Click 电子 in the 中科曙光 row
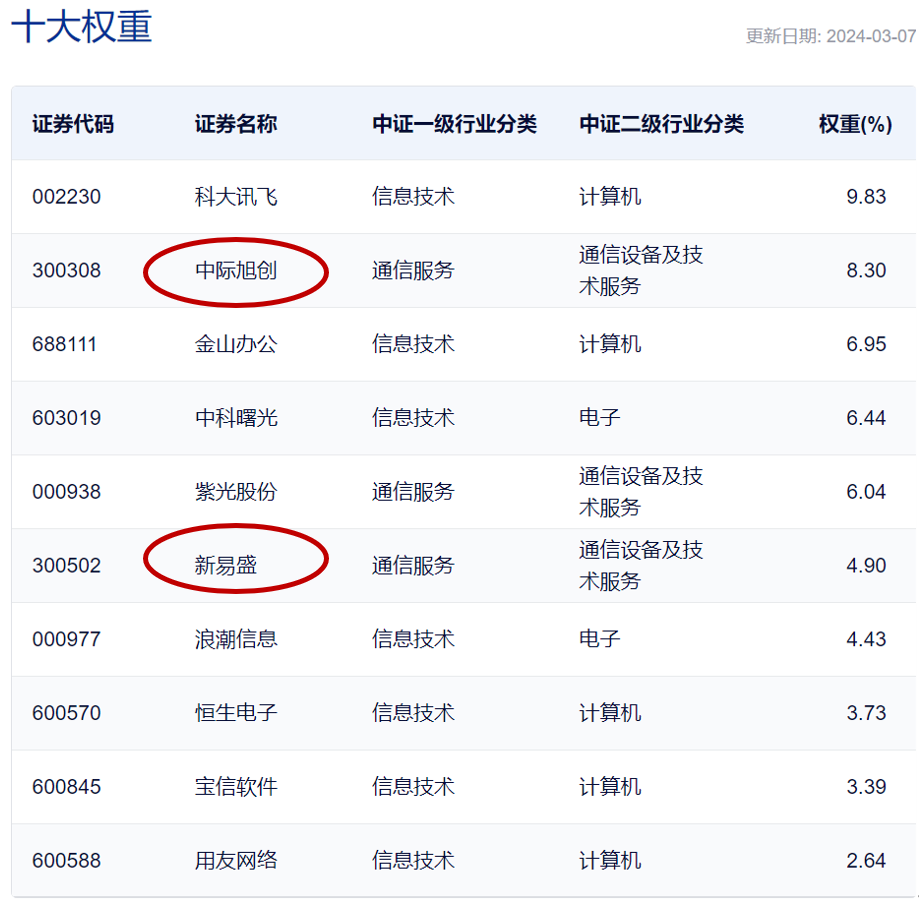 pyautogui.click(x=599, y=418)
